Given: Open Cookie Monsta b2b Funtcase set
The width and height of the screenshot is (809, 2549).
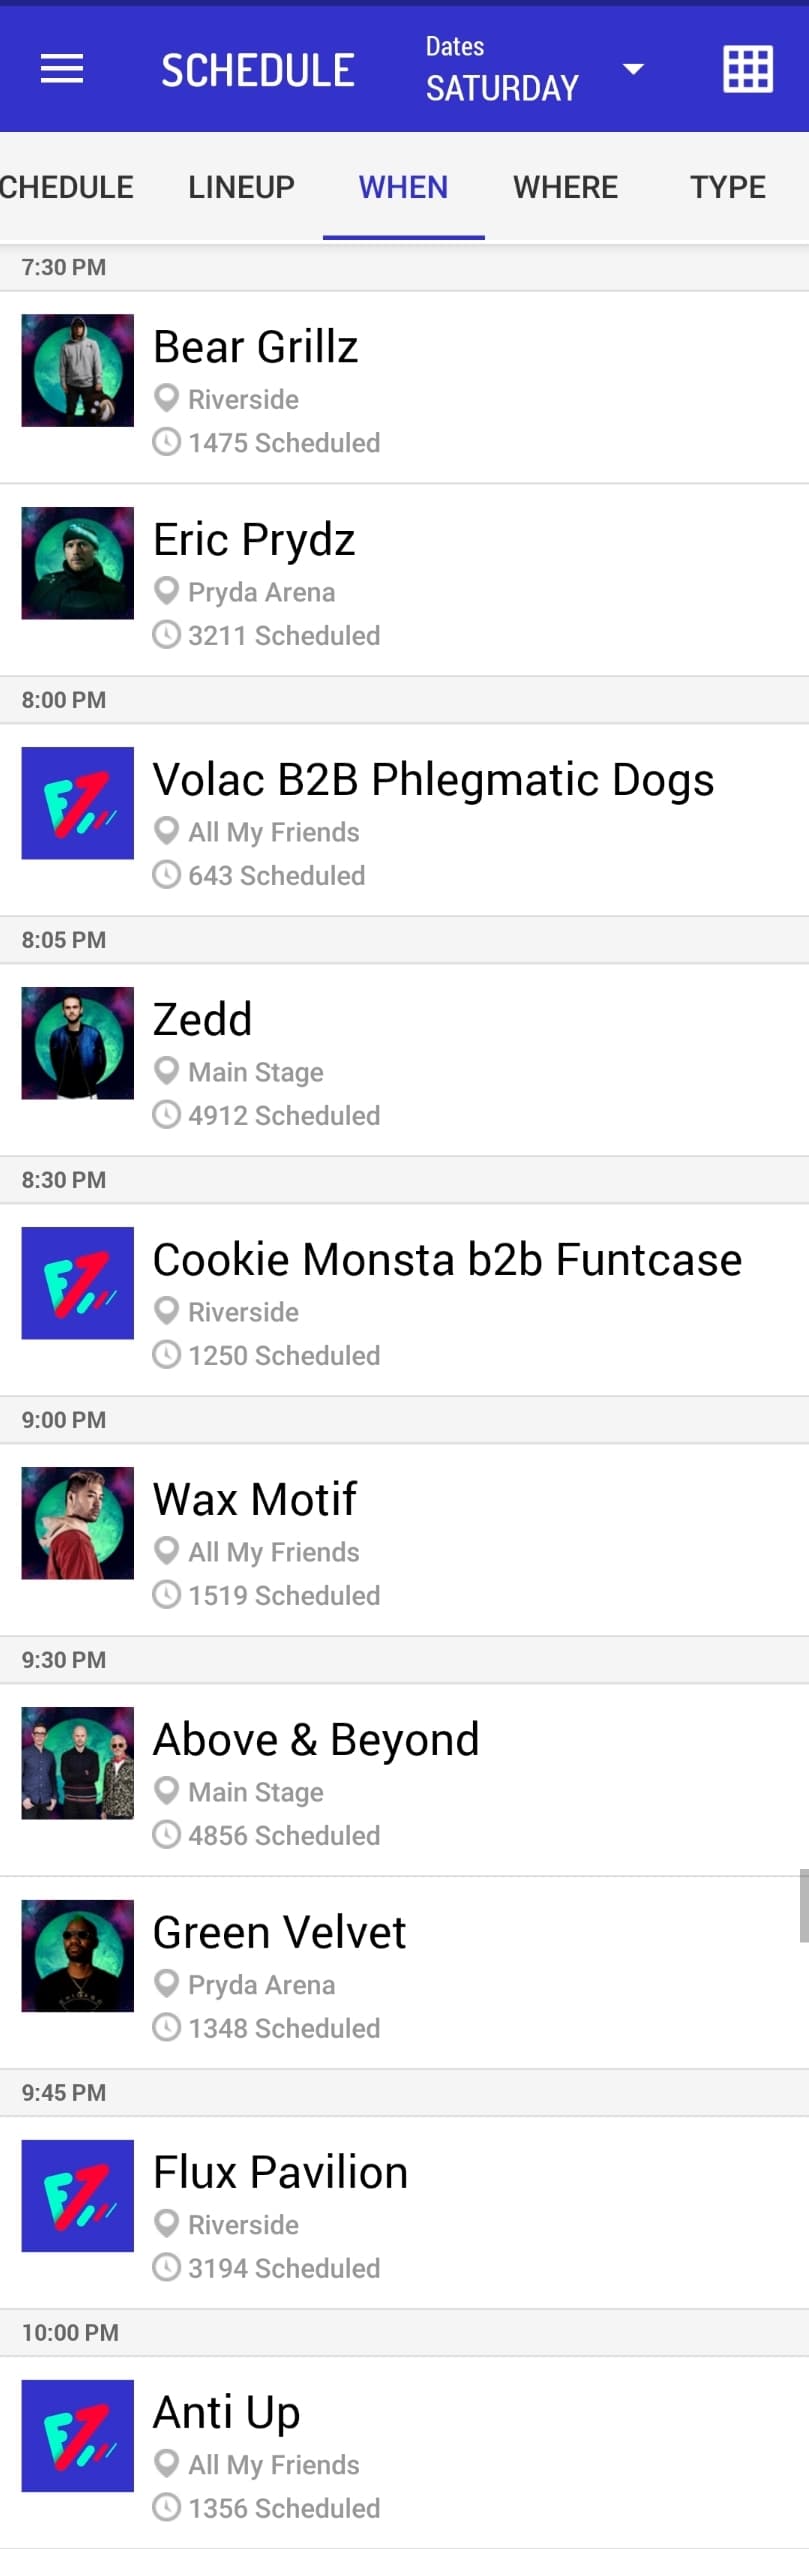Looking at the screenshot, I should (447, 1260).
